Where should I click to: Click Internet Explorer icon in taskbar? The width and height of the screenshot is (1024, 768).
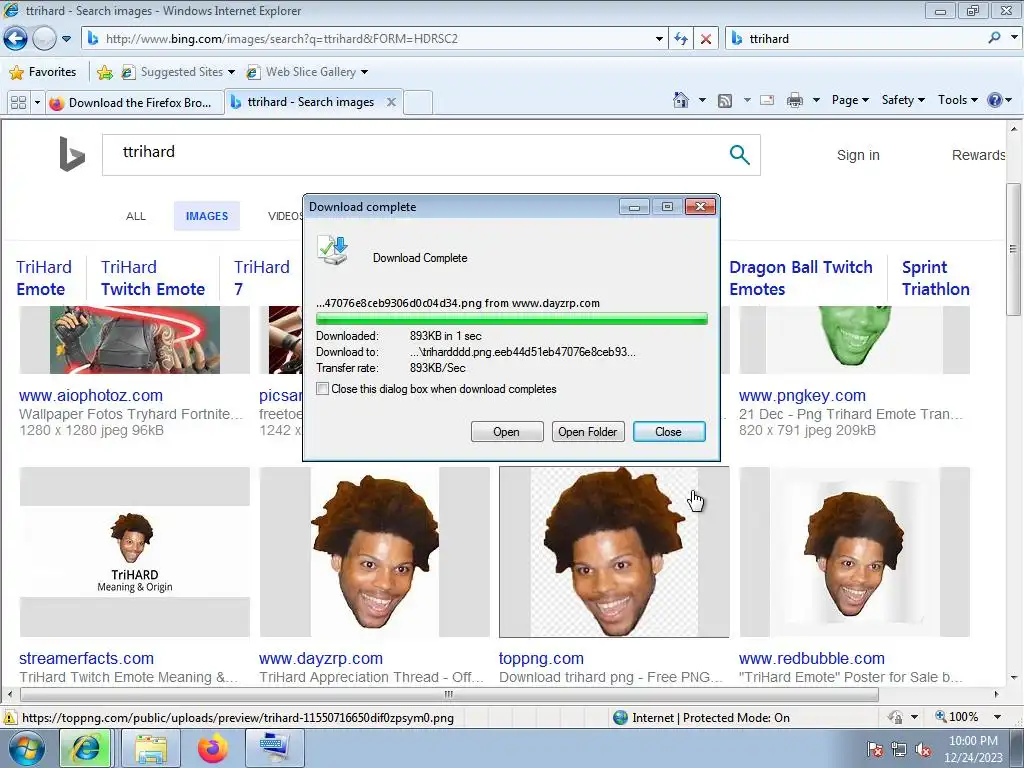click(86, 748)
